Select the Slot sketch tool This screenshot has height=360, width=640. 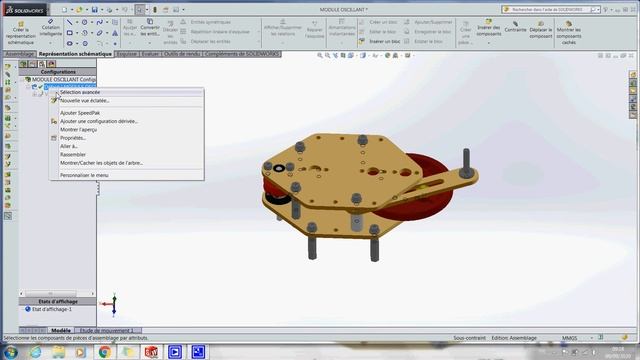70,43
